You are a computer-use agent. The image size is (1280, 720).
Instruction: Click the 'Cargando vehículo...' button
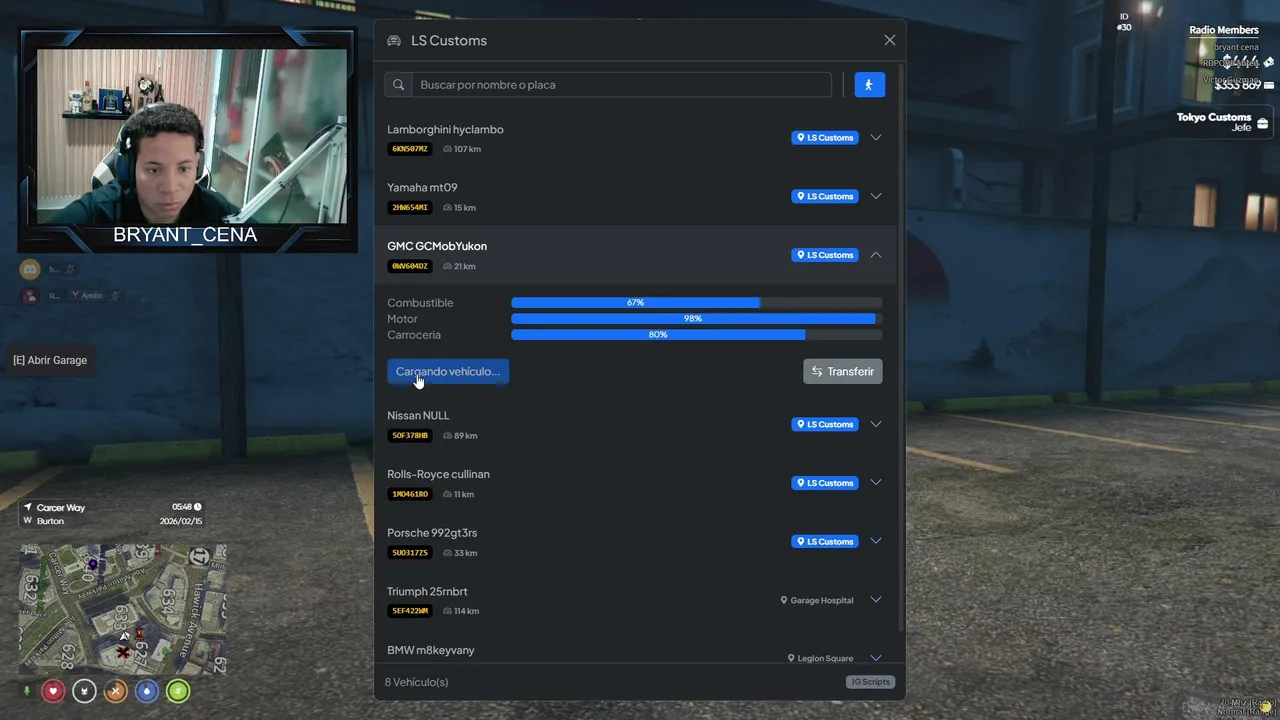pos(448,371)
